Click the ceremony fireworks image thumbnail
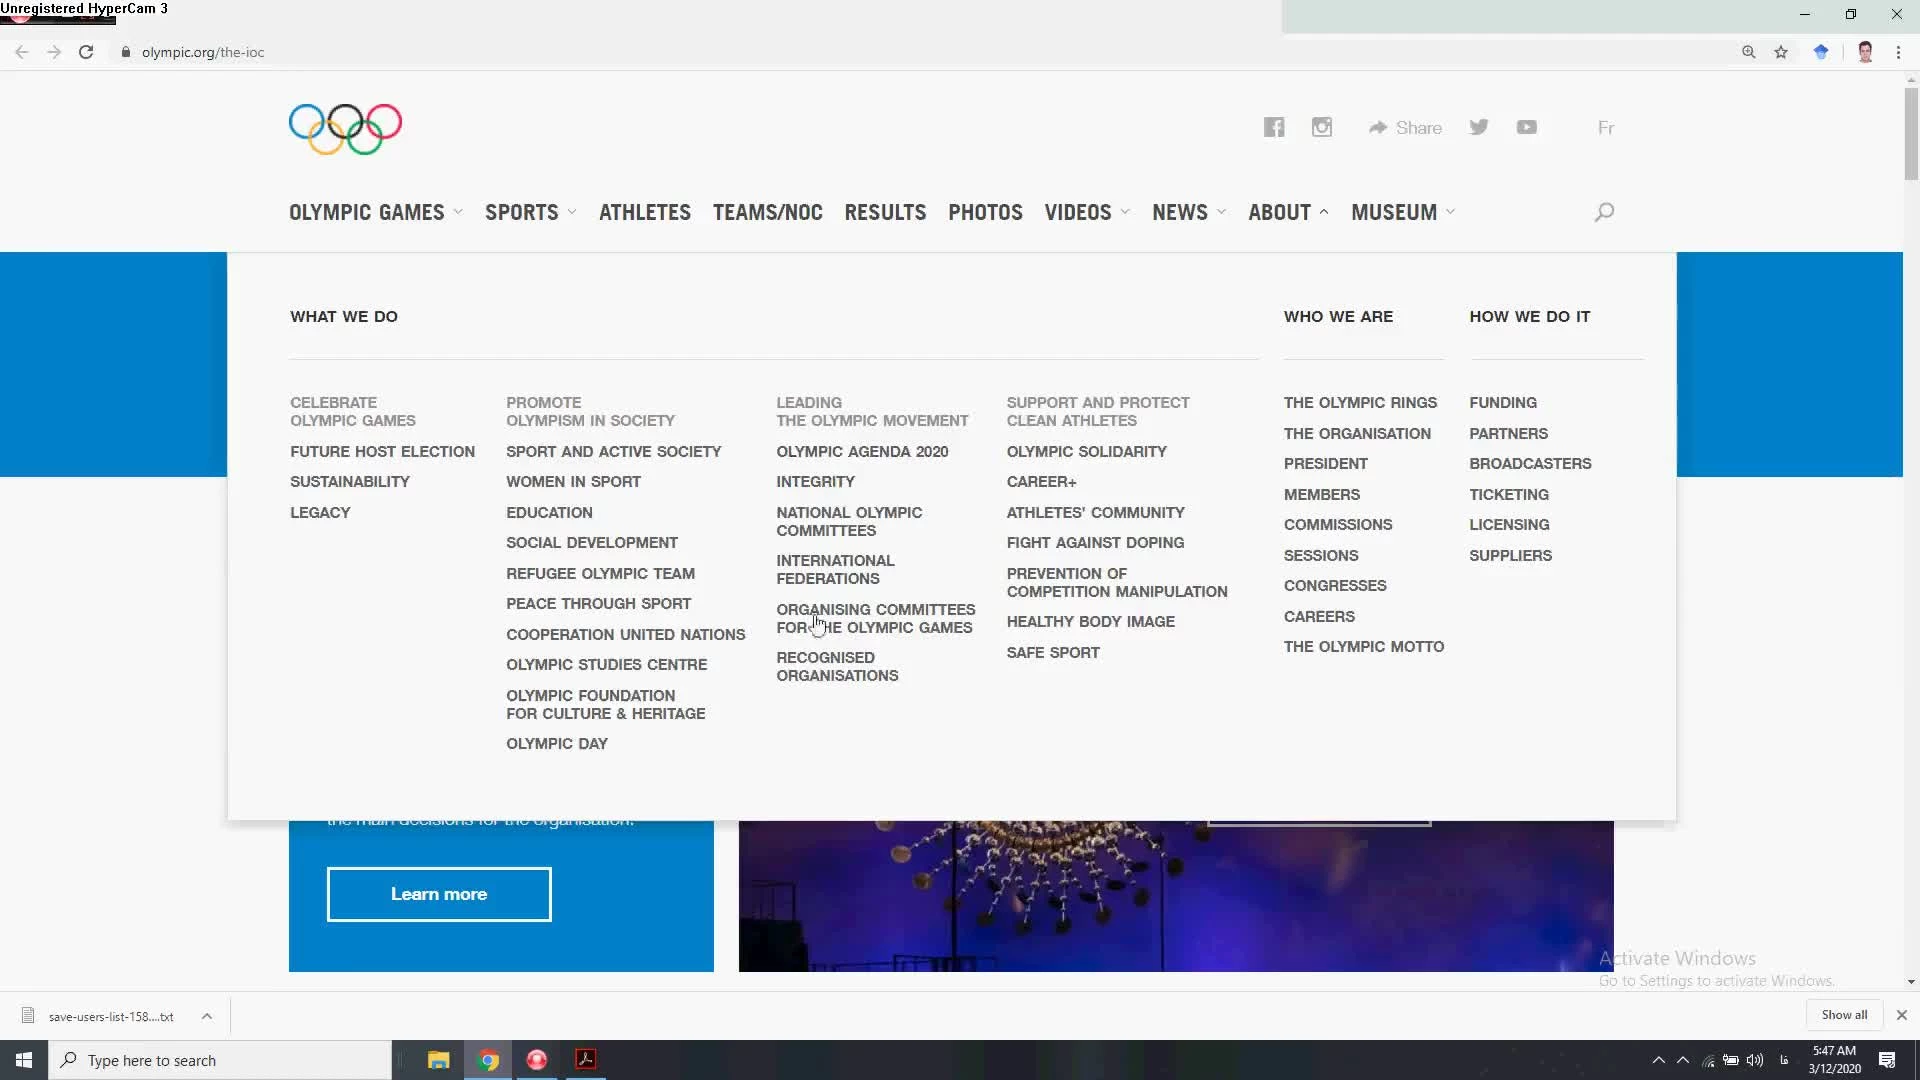The width and height of the screenshot is (1920, 1080). pos(1176,896)
